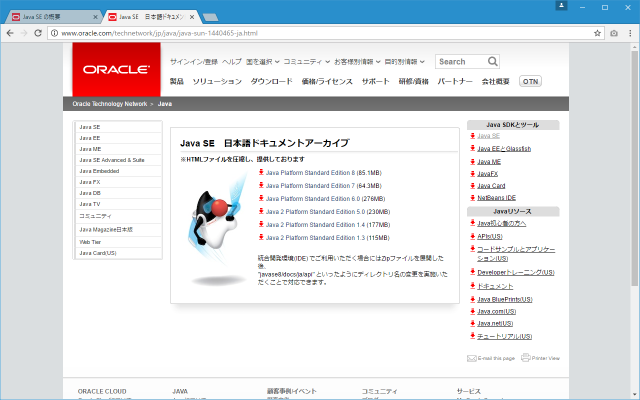
Task: Click the Duke mascot image
Action: pos(217,229)
